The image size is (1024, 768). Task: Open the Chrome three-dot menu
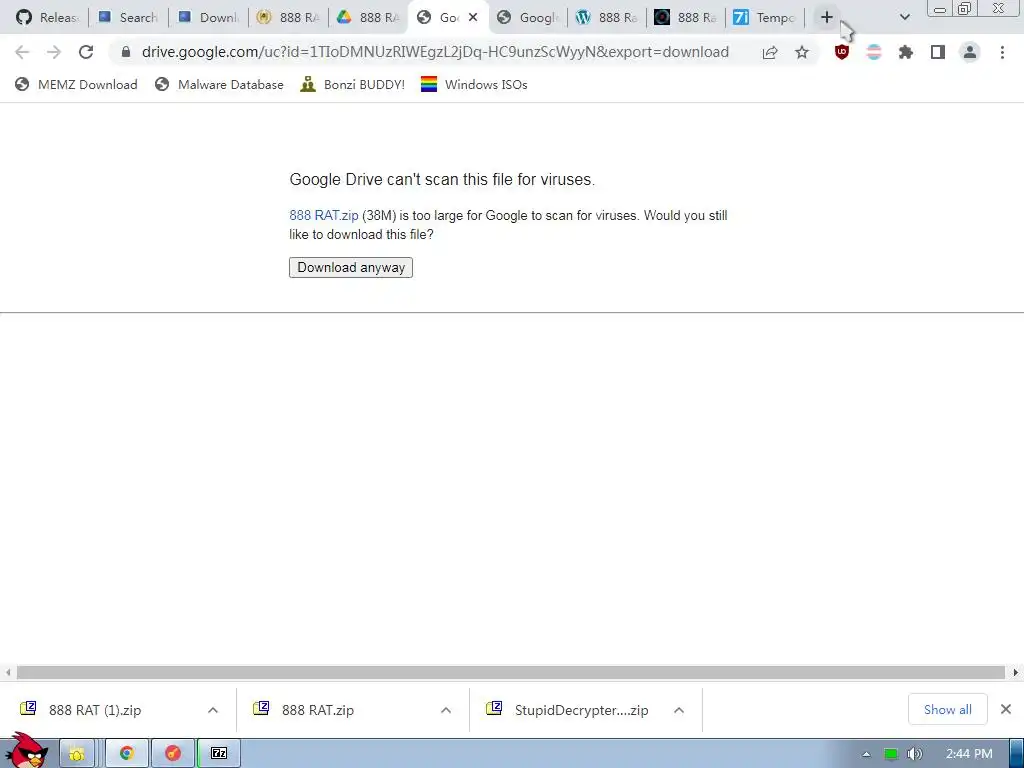[1002, 52]
